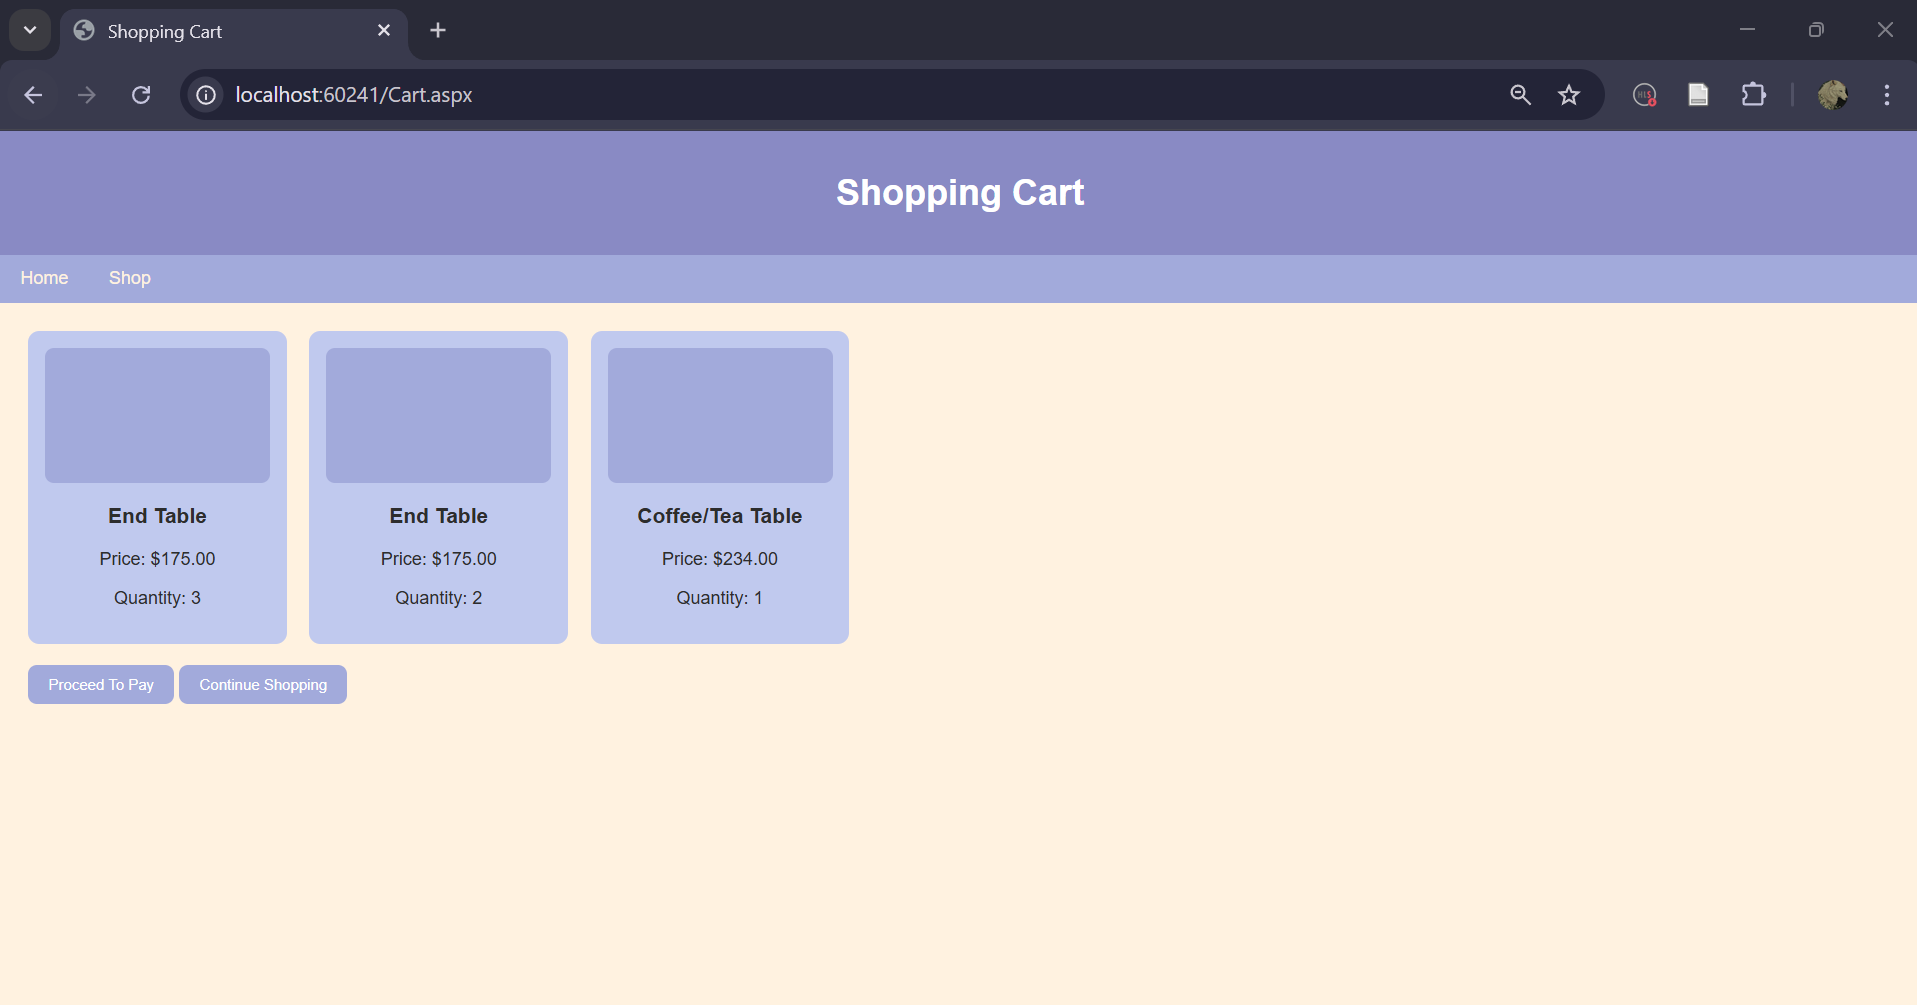This screenshot has width=1917, height=1005.
Task: Click the Coffee/Tea Table product image
Action: tap(719, 414)
